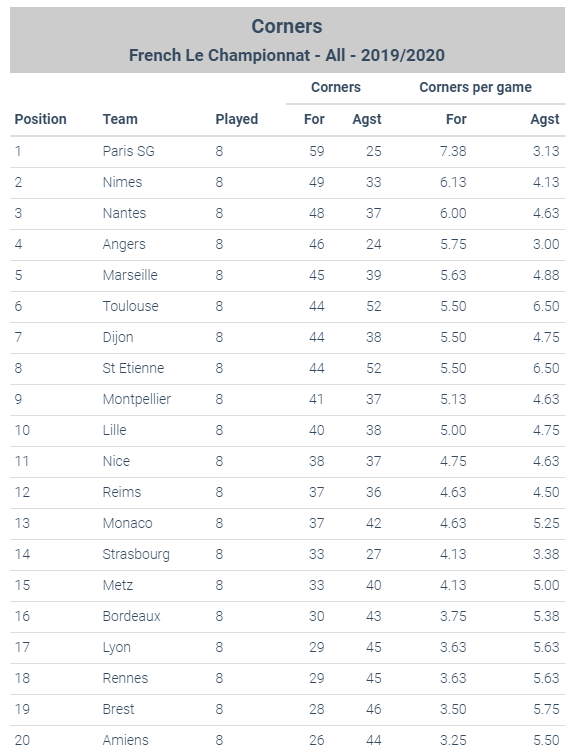The height and width of the screenshot is (755, 574).
Task: Click the Position column header
Action: (40, 119)
